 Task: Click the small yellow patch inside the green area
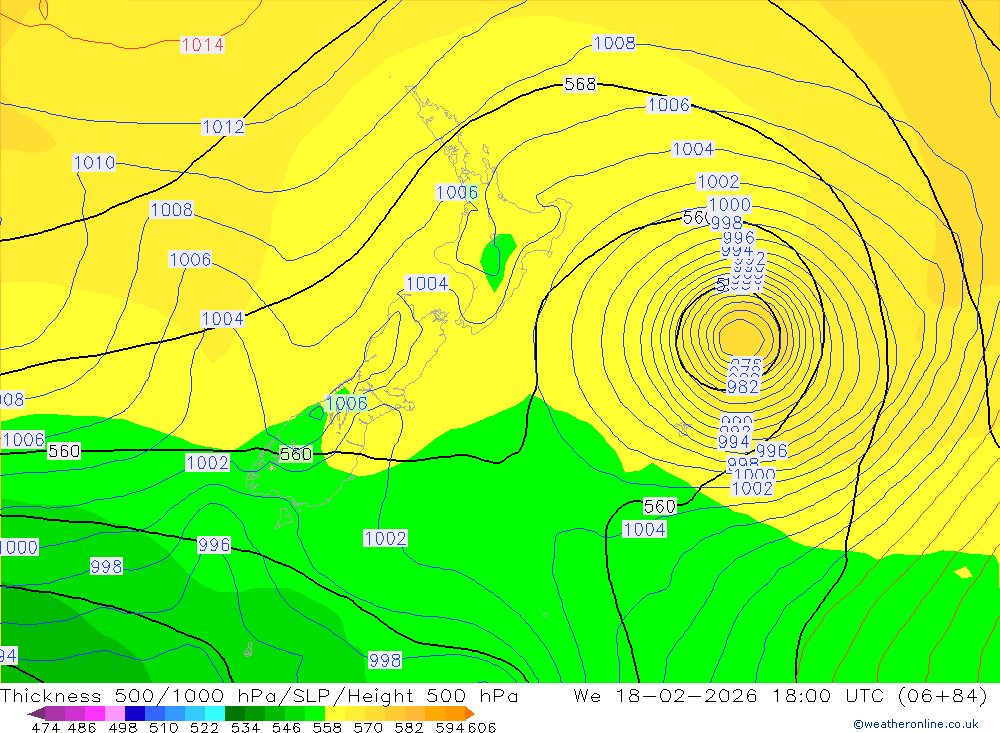click(963, 572)
